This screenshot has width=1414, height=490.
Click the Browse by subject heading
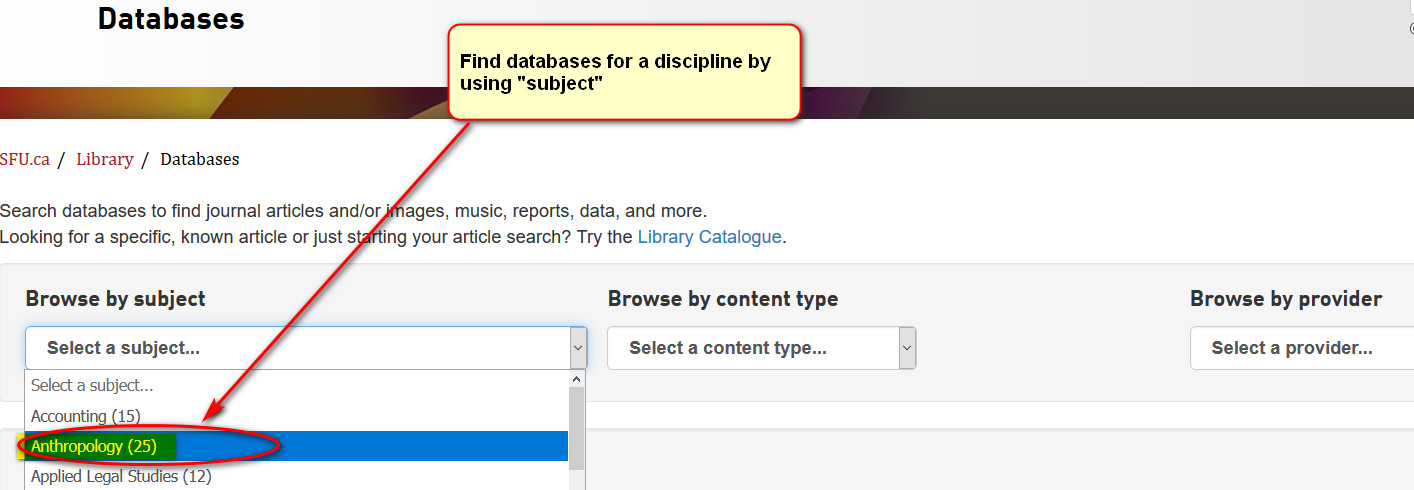click(115, 299)
